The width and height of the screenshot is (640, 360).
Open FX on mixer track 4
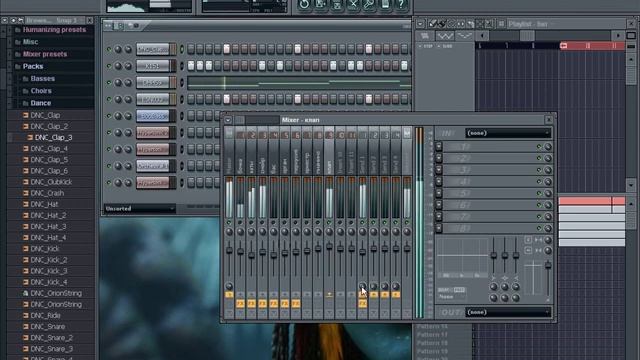coord(273,303)
